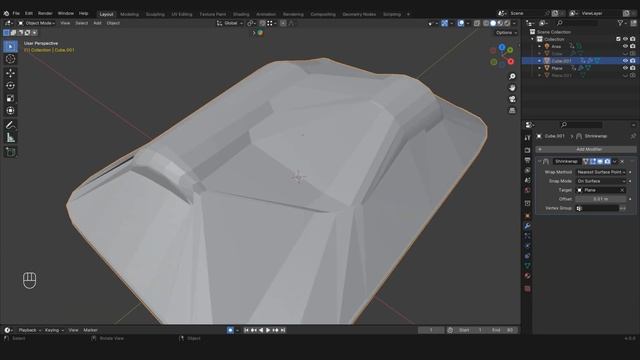Image resolution: width=640 pixels, height=360 pixels.
Task: Select the Move tool
Action: (x=10, y=73)
